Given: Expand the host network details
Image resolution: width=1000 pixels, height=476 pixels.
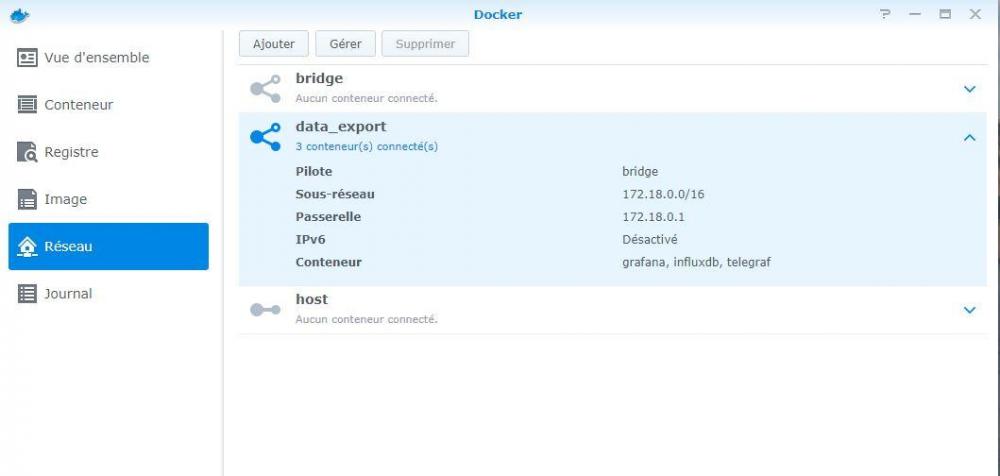Looking at the screenshot, I should pyautogui.click(x=969, y=310).
